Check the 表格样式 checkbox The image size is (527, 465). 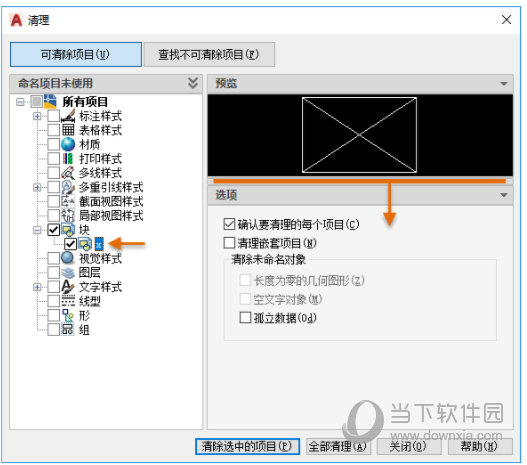point(53,130)
